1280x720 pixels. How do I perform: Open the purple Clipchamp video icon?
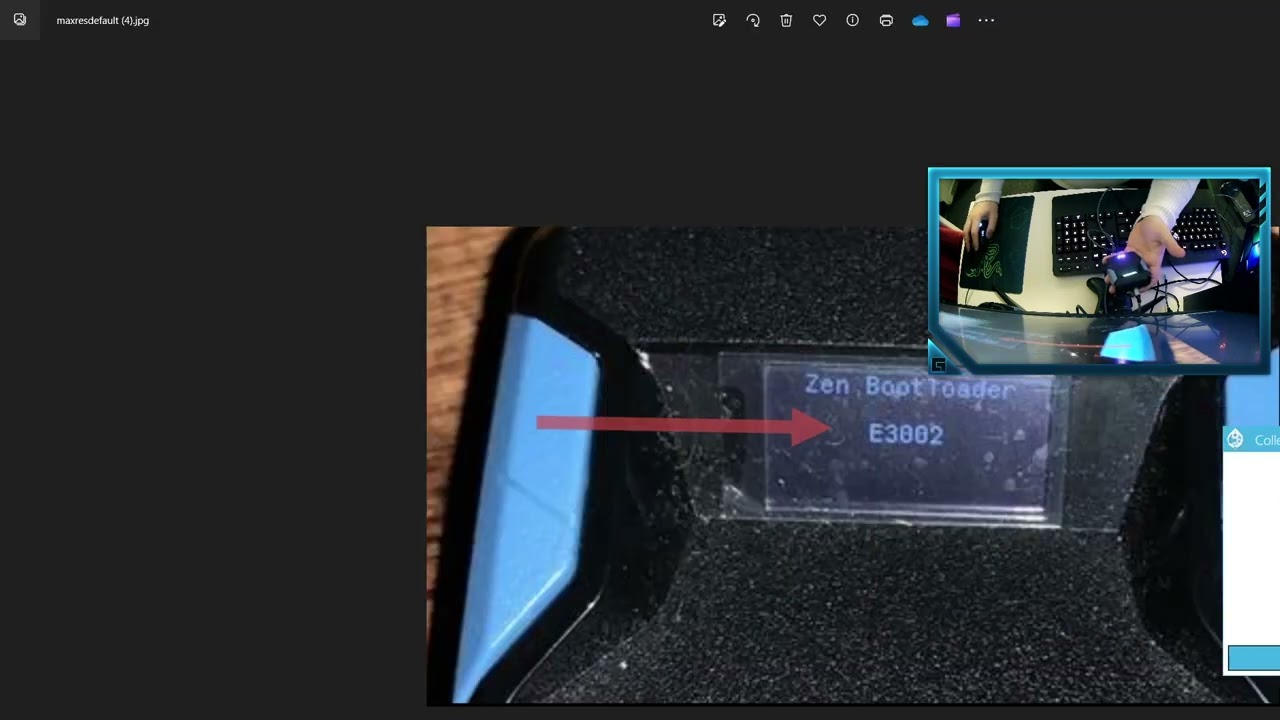[953, 20]
